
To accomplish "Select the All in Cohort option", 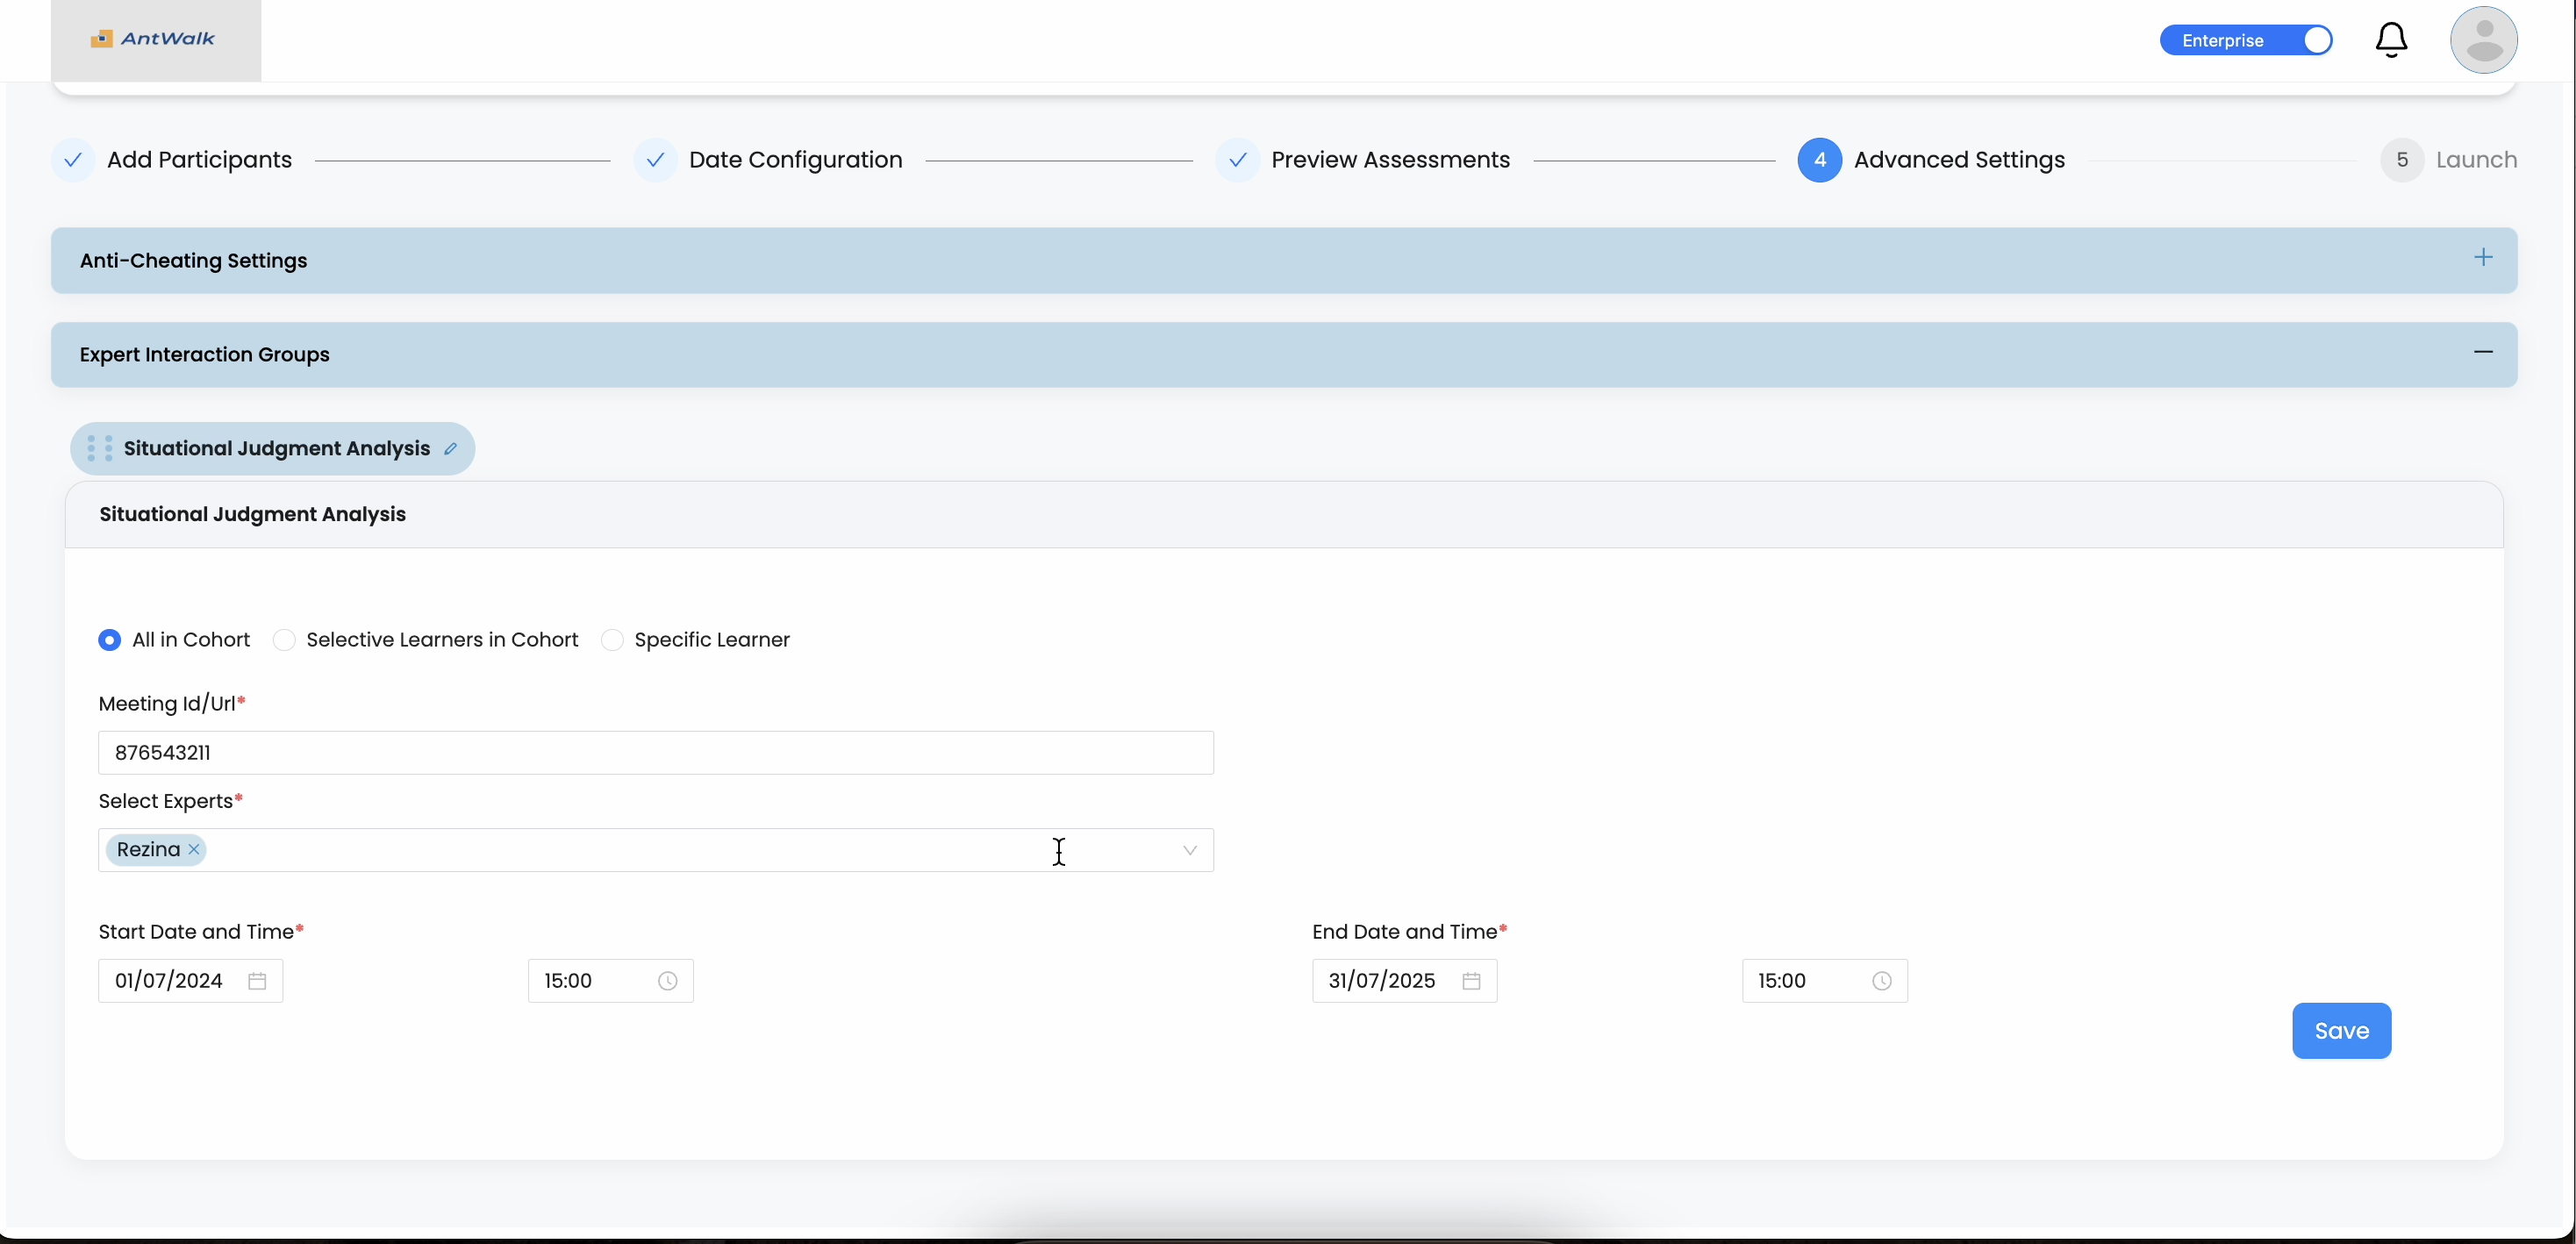I will [110, 640].
